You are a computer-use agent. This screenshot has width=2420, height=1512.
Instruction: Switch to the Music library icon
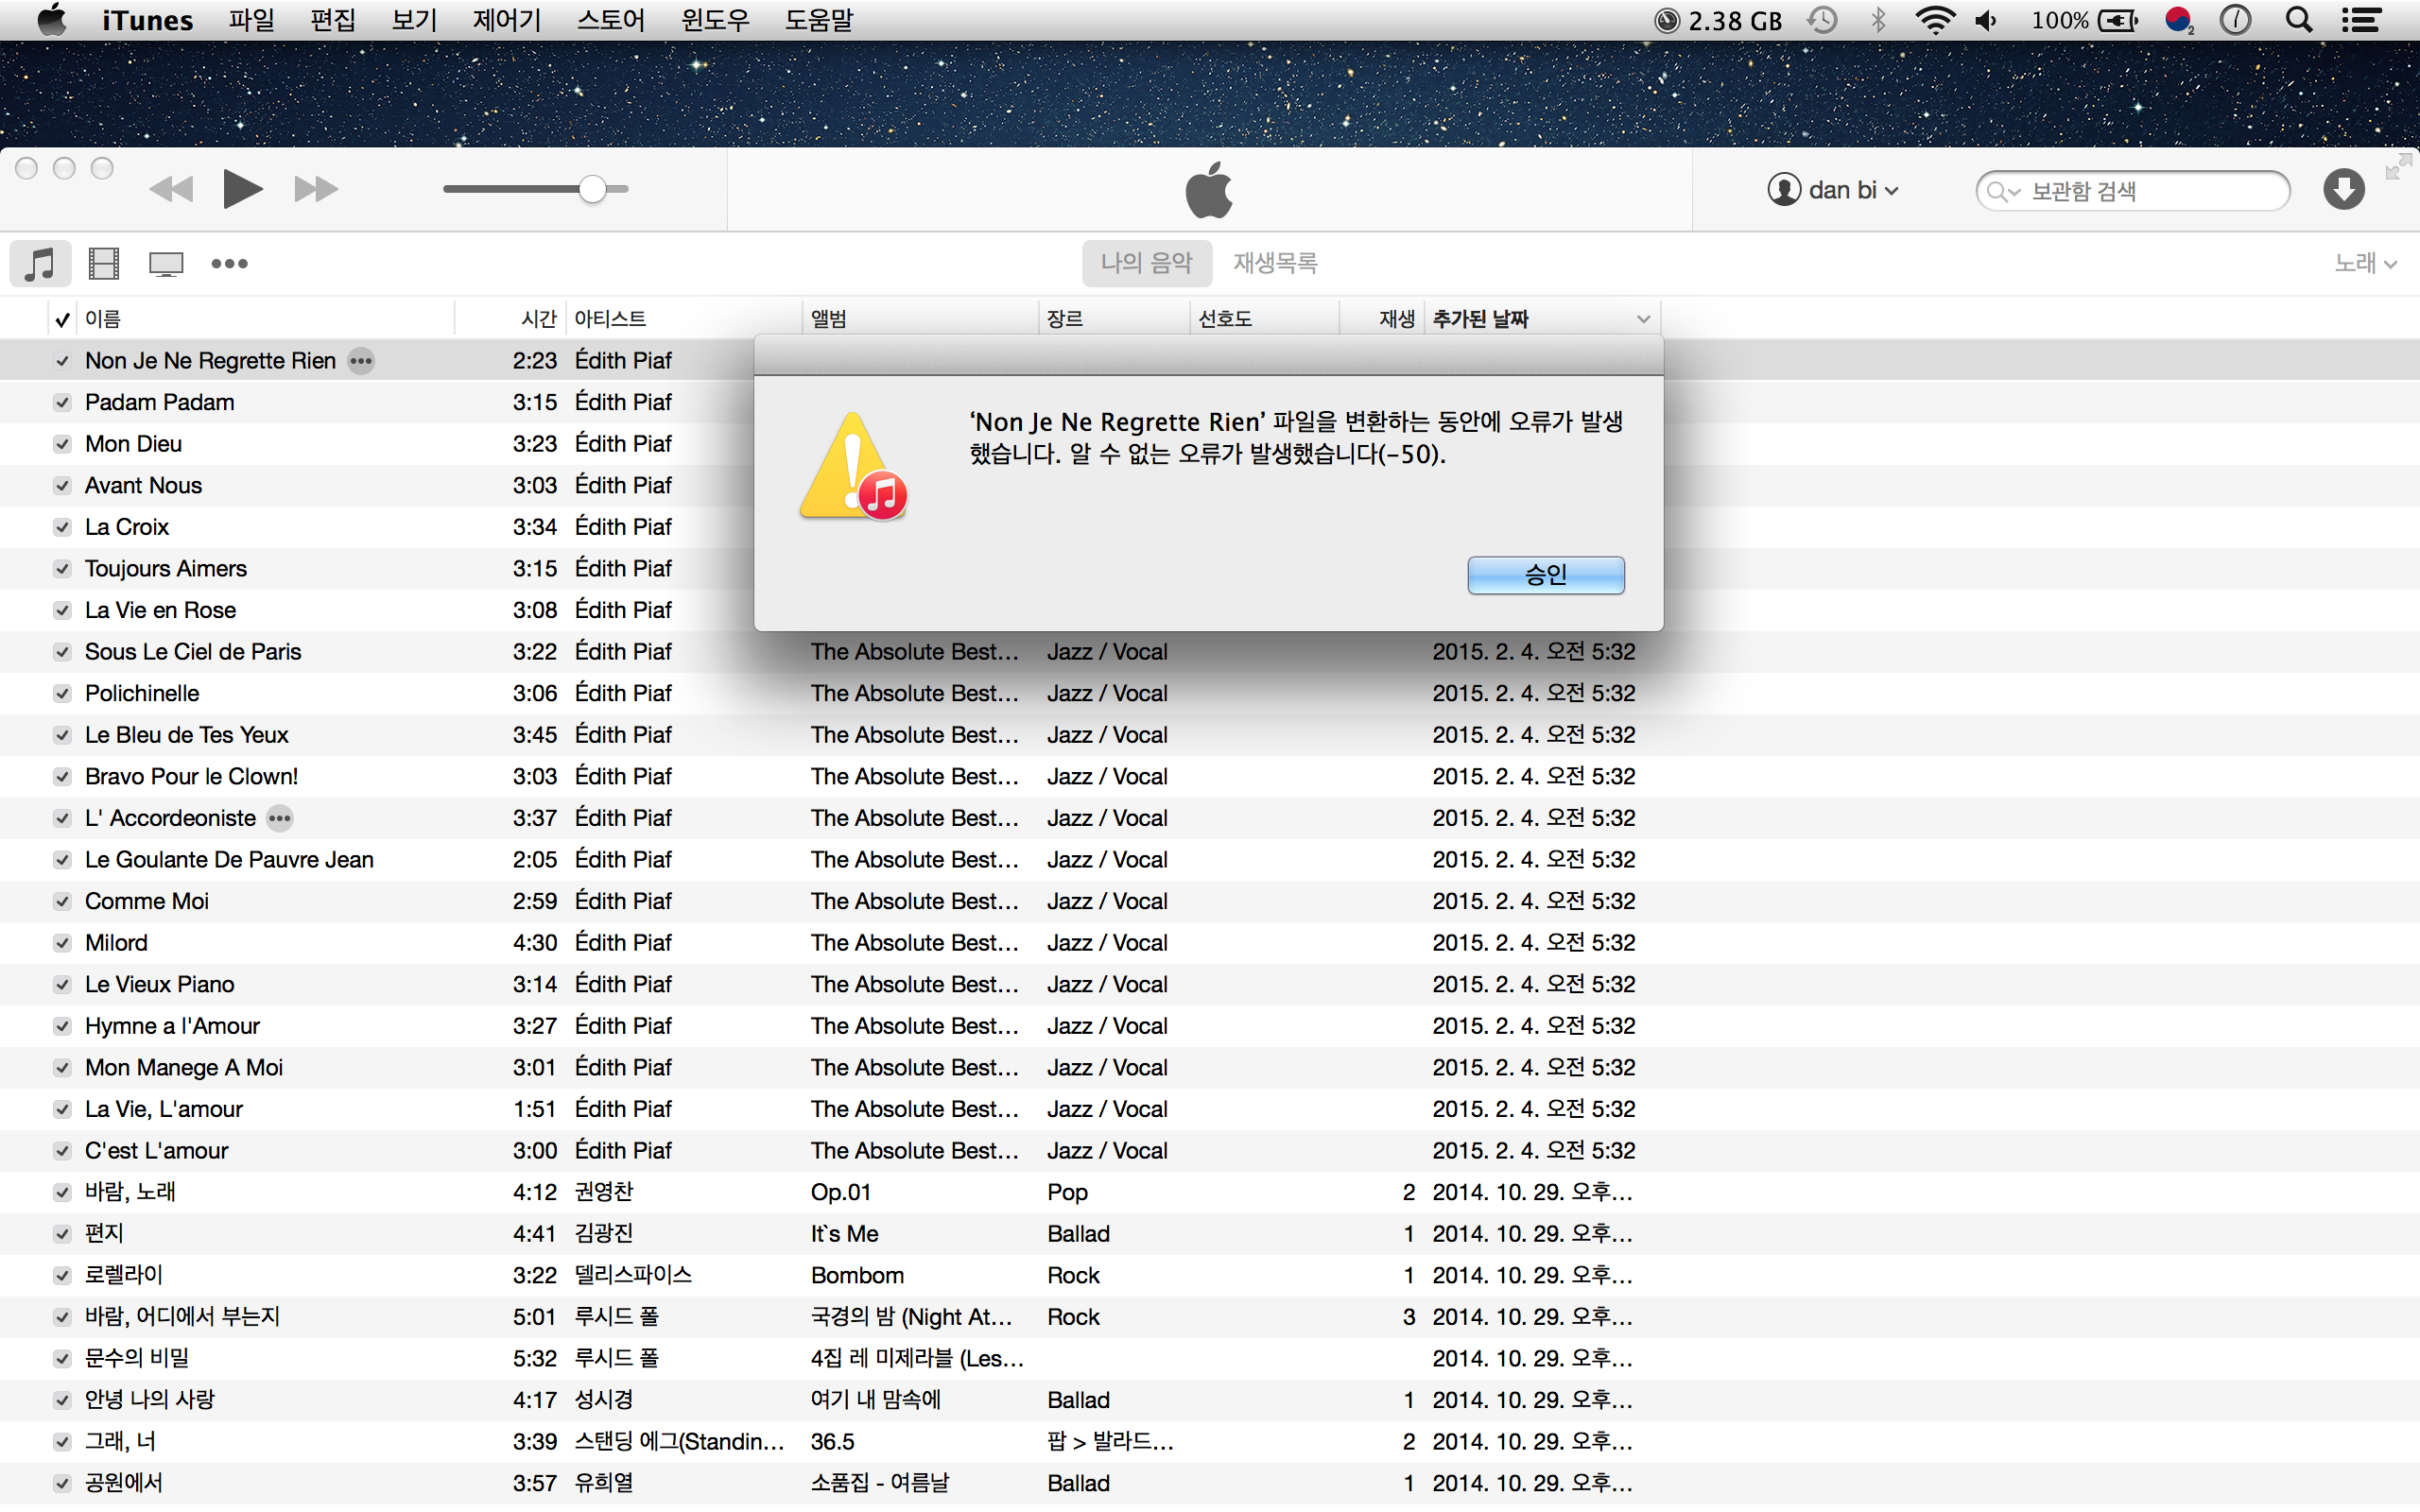point(40,264)
